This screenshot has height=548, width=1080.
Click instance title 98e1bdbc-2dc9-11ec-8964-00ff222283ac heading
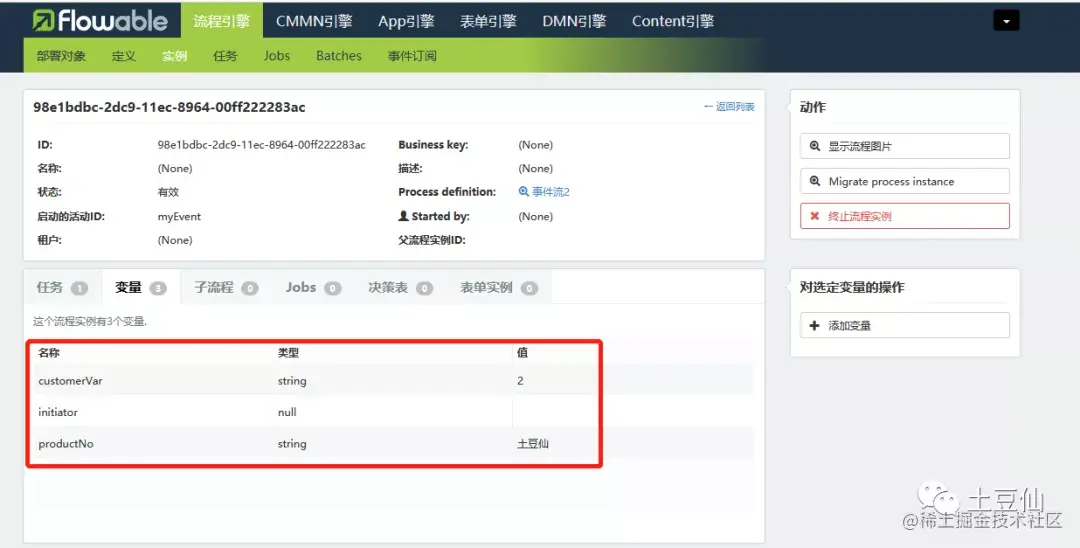click(x=169, y=107)
